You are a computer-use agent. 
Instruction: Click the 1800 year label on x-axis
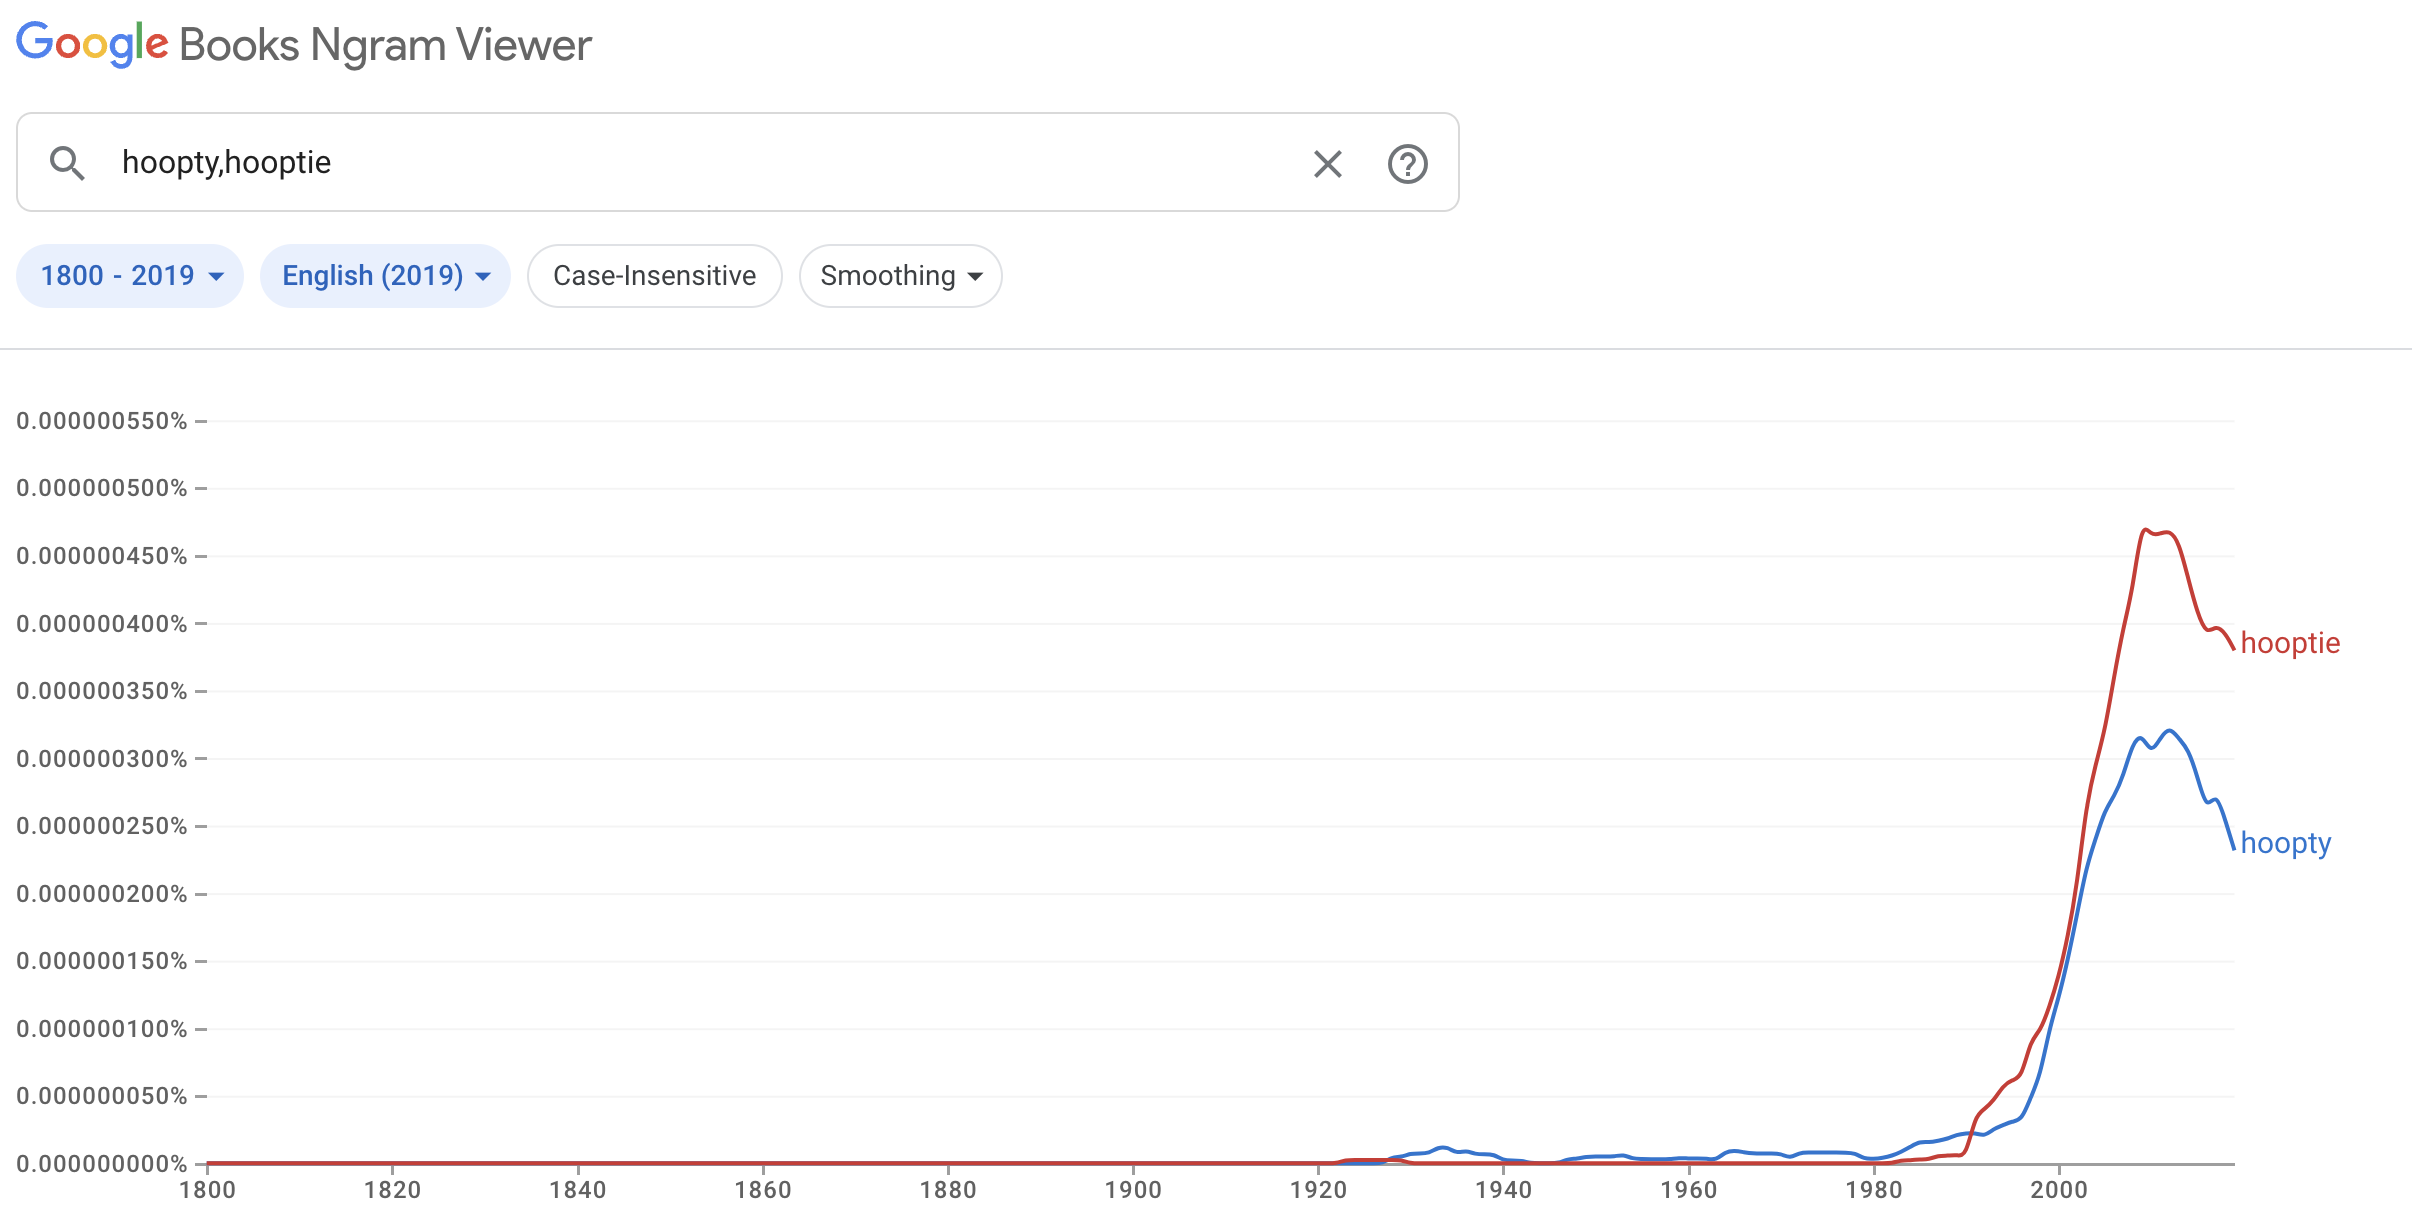pyautogui.click(x=207, y=1190)
